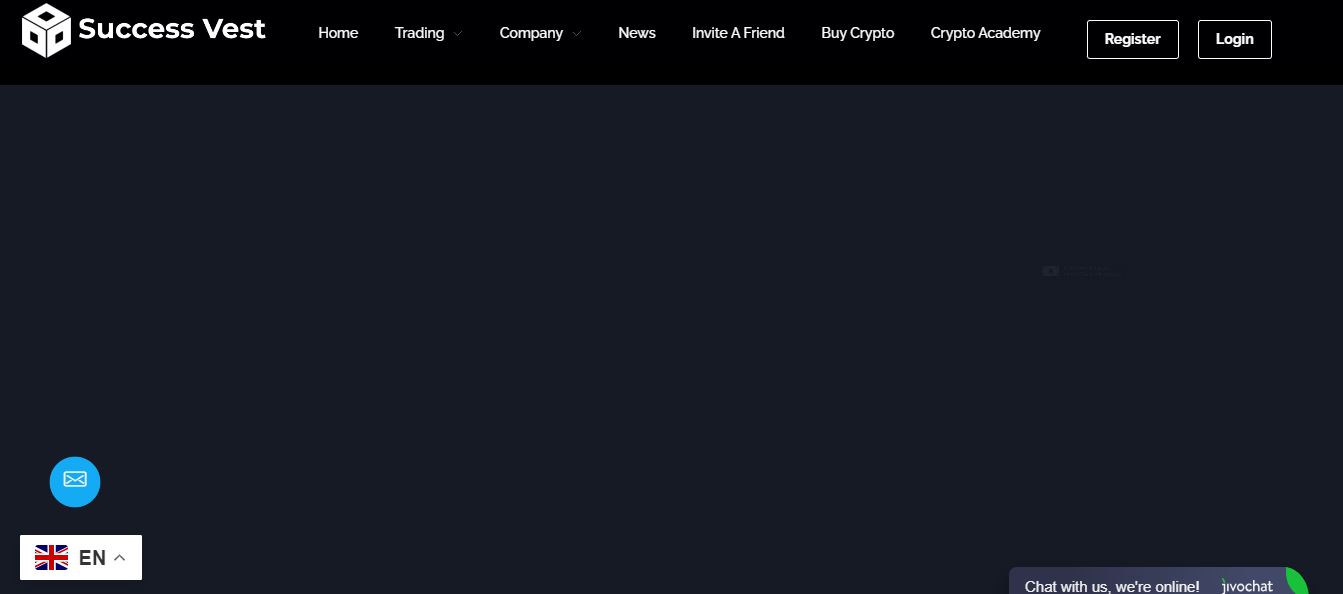
Task: Expand the Company dropdown arrow
Action: [x=577, y=34]
